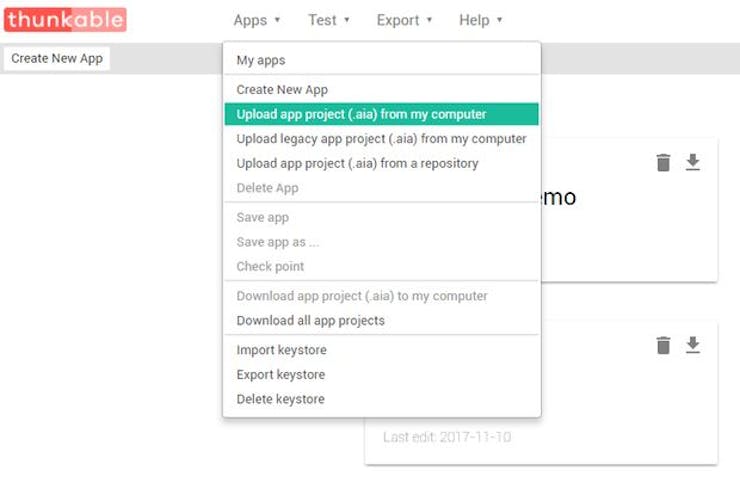Viewport: 740px width, 483px height.
Task: Delete the top app card with trash icon
Action: tap(663, 163)
